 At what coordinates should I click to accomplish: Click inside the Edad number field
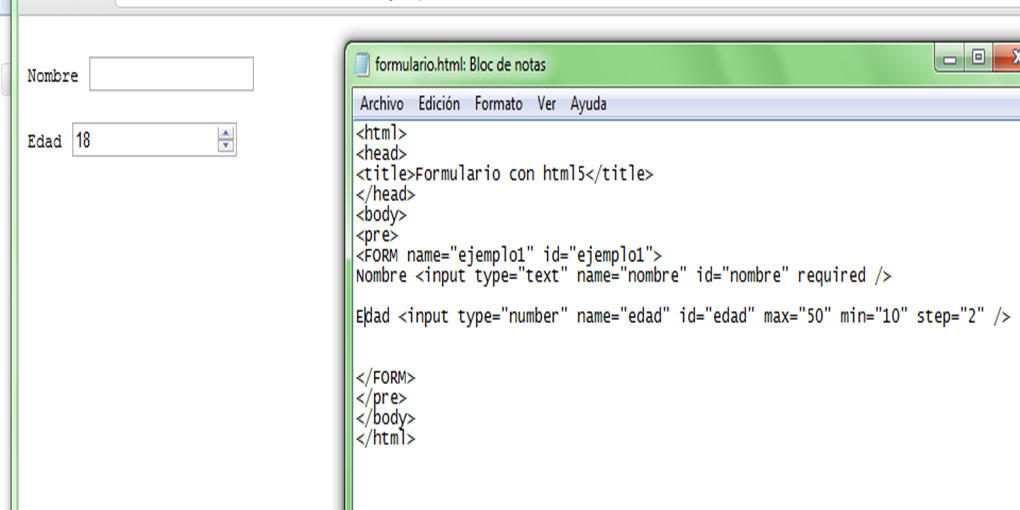[144, 141]
